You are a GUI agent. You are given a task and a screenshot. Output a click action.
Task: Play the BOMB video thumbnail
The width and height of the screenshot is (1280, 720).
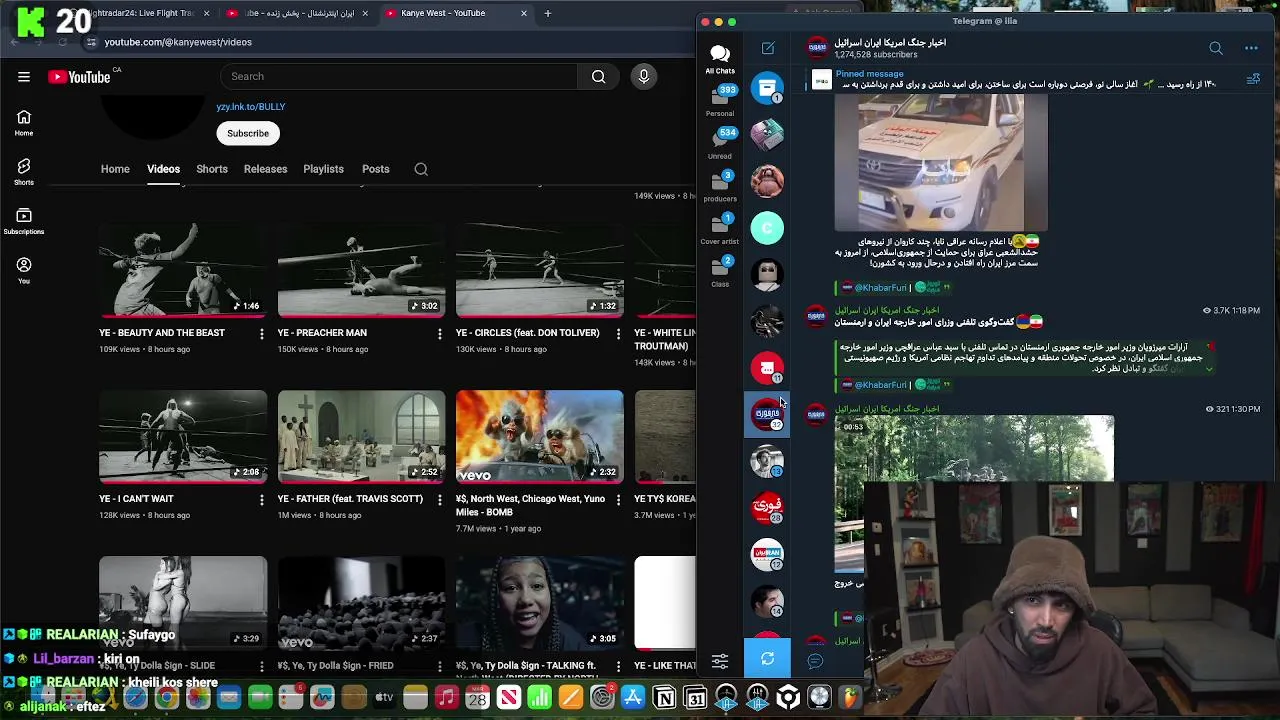pyautogui.click(x=539, y=437)
